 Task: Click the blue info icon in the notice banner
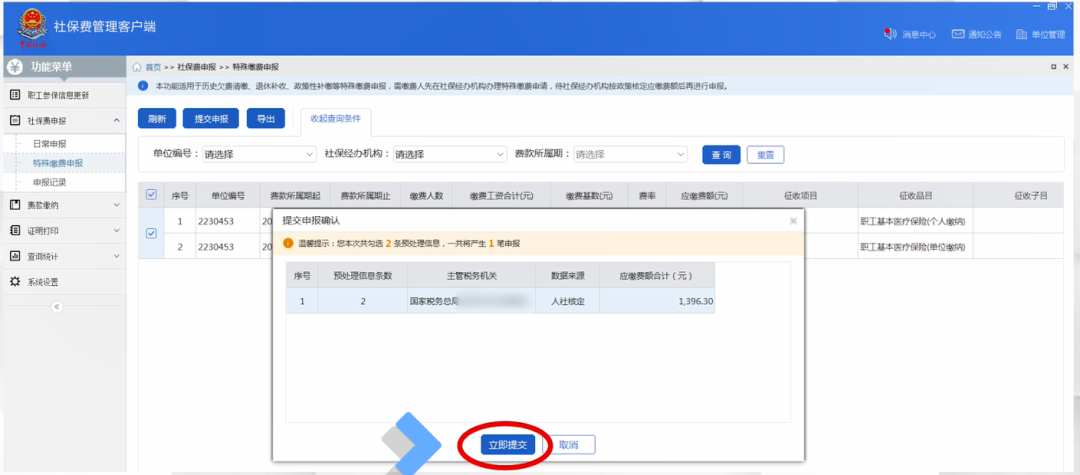click(x=143, y=86)
